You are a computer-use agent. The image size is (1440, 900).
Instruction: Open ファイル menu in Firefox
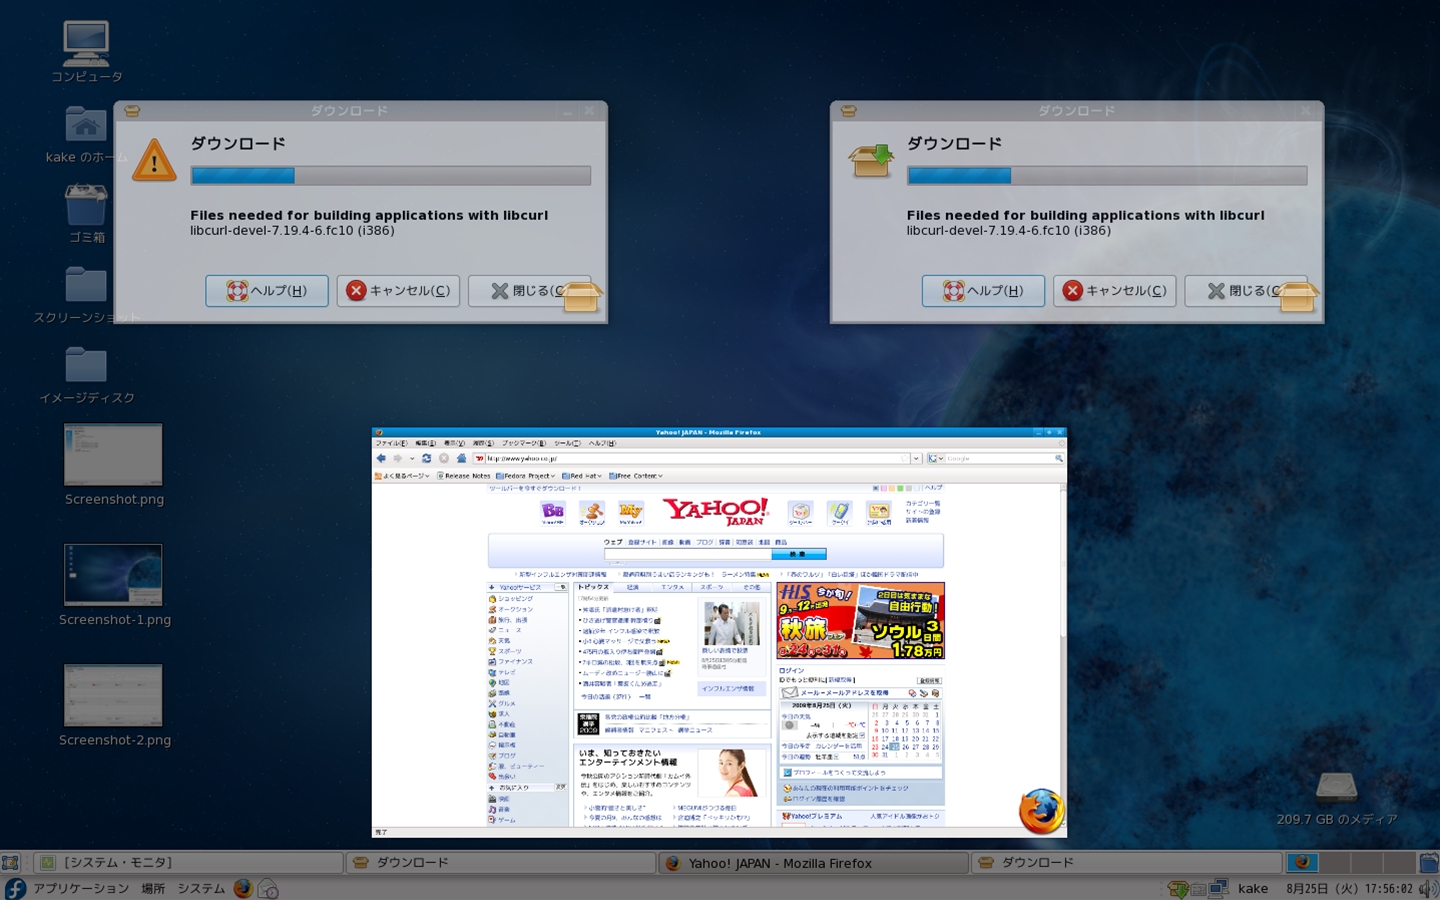pyautogui.click(x=390, y=443)
